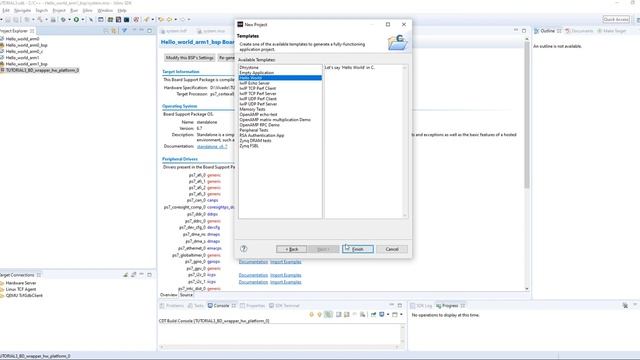Click Link with Editor icon in Project Explorer
The image size is (640, 360).
[114, 31]
